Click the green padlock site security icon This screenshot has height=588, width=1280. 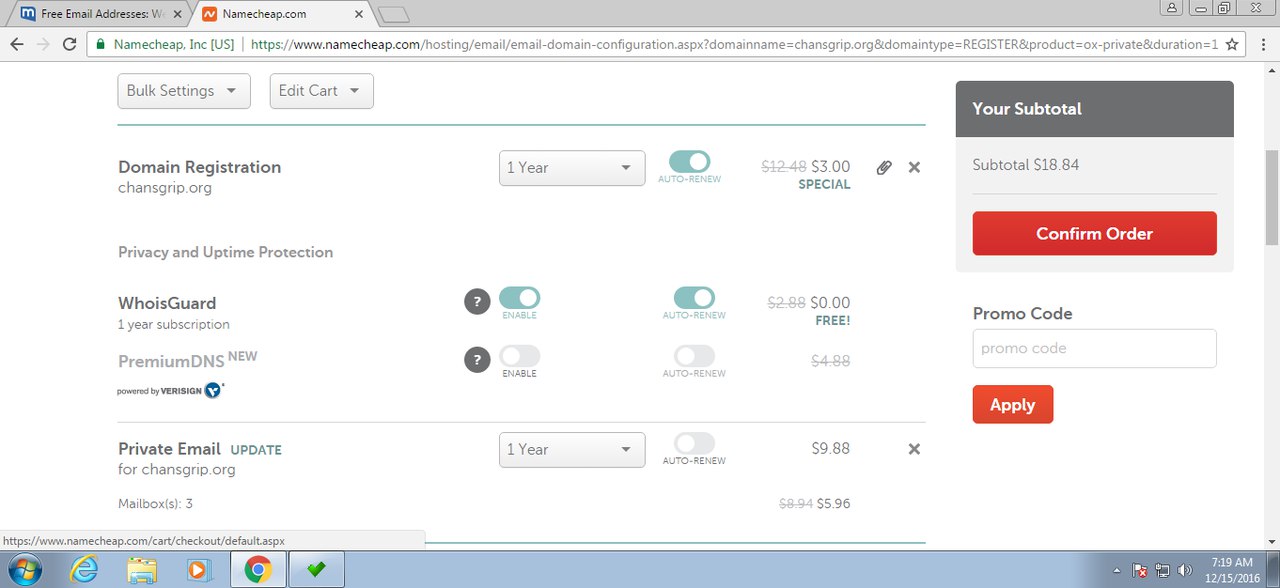100,44
